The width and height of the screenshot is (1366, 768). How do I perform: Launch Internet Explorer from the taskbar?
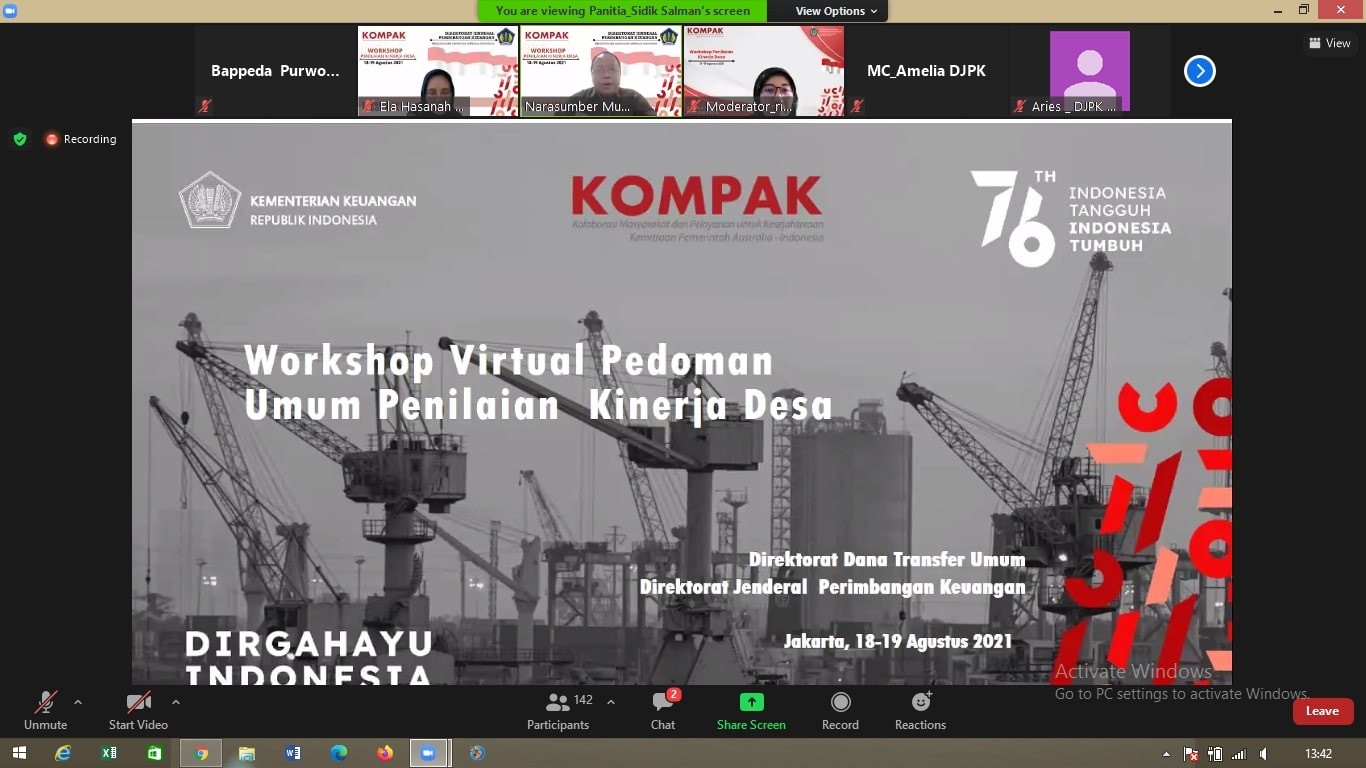pyautogui.click(x=63, y=753)
